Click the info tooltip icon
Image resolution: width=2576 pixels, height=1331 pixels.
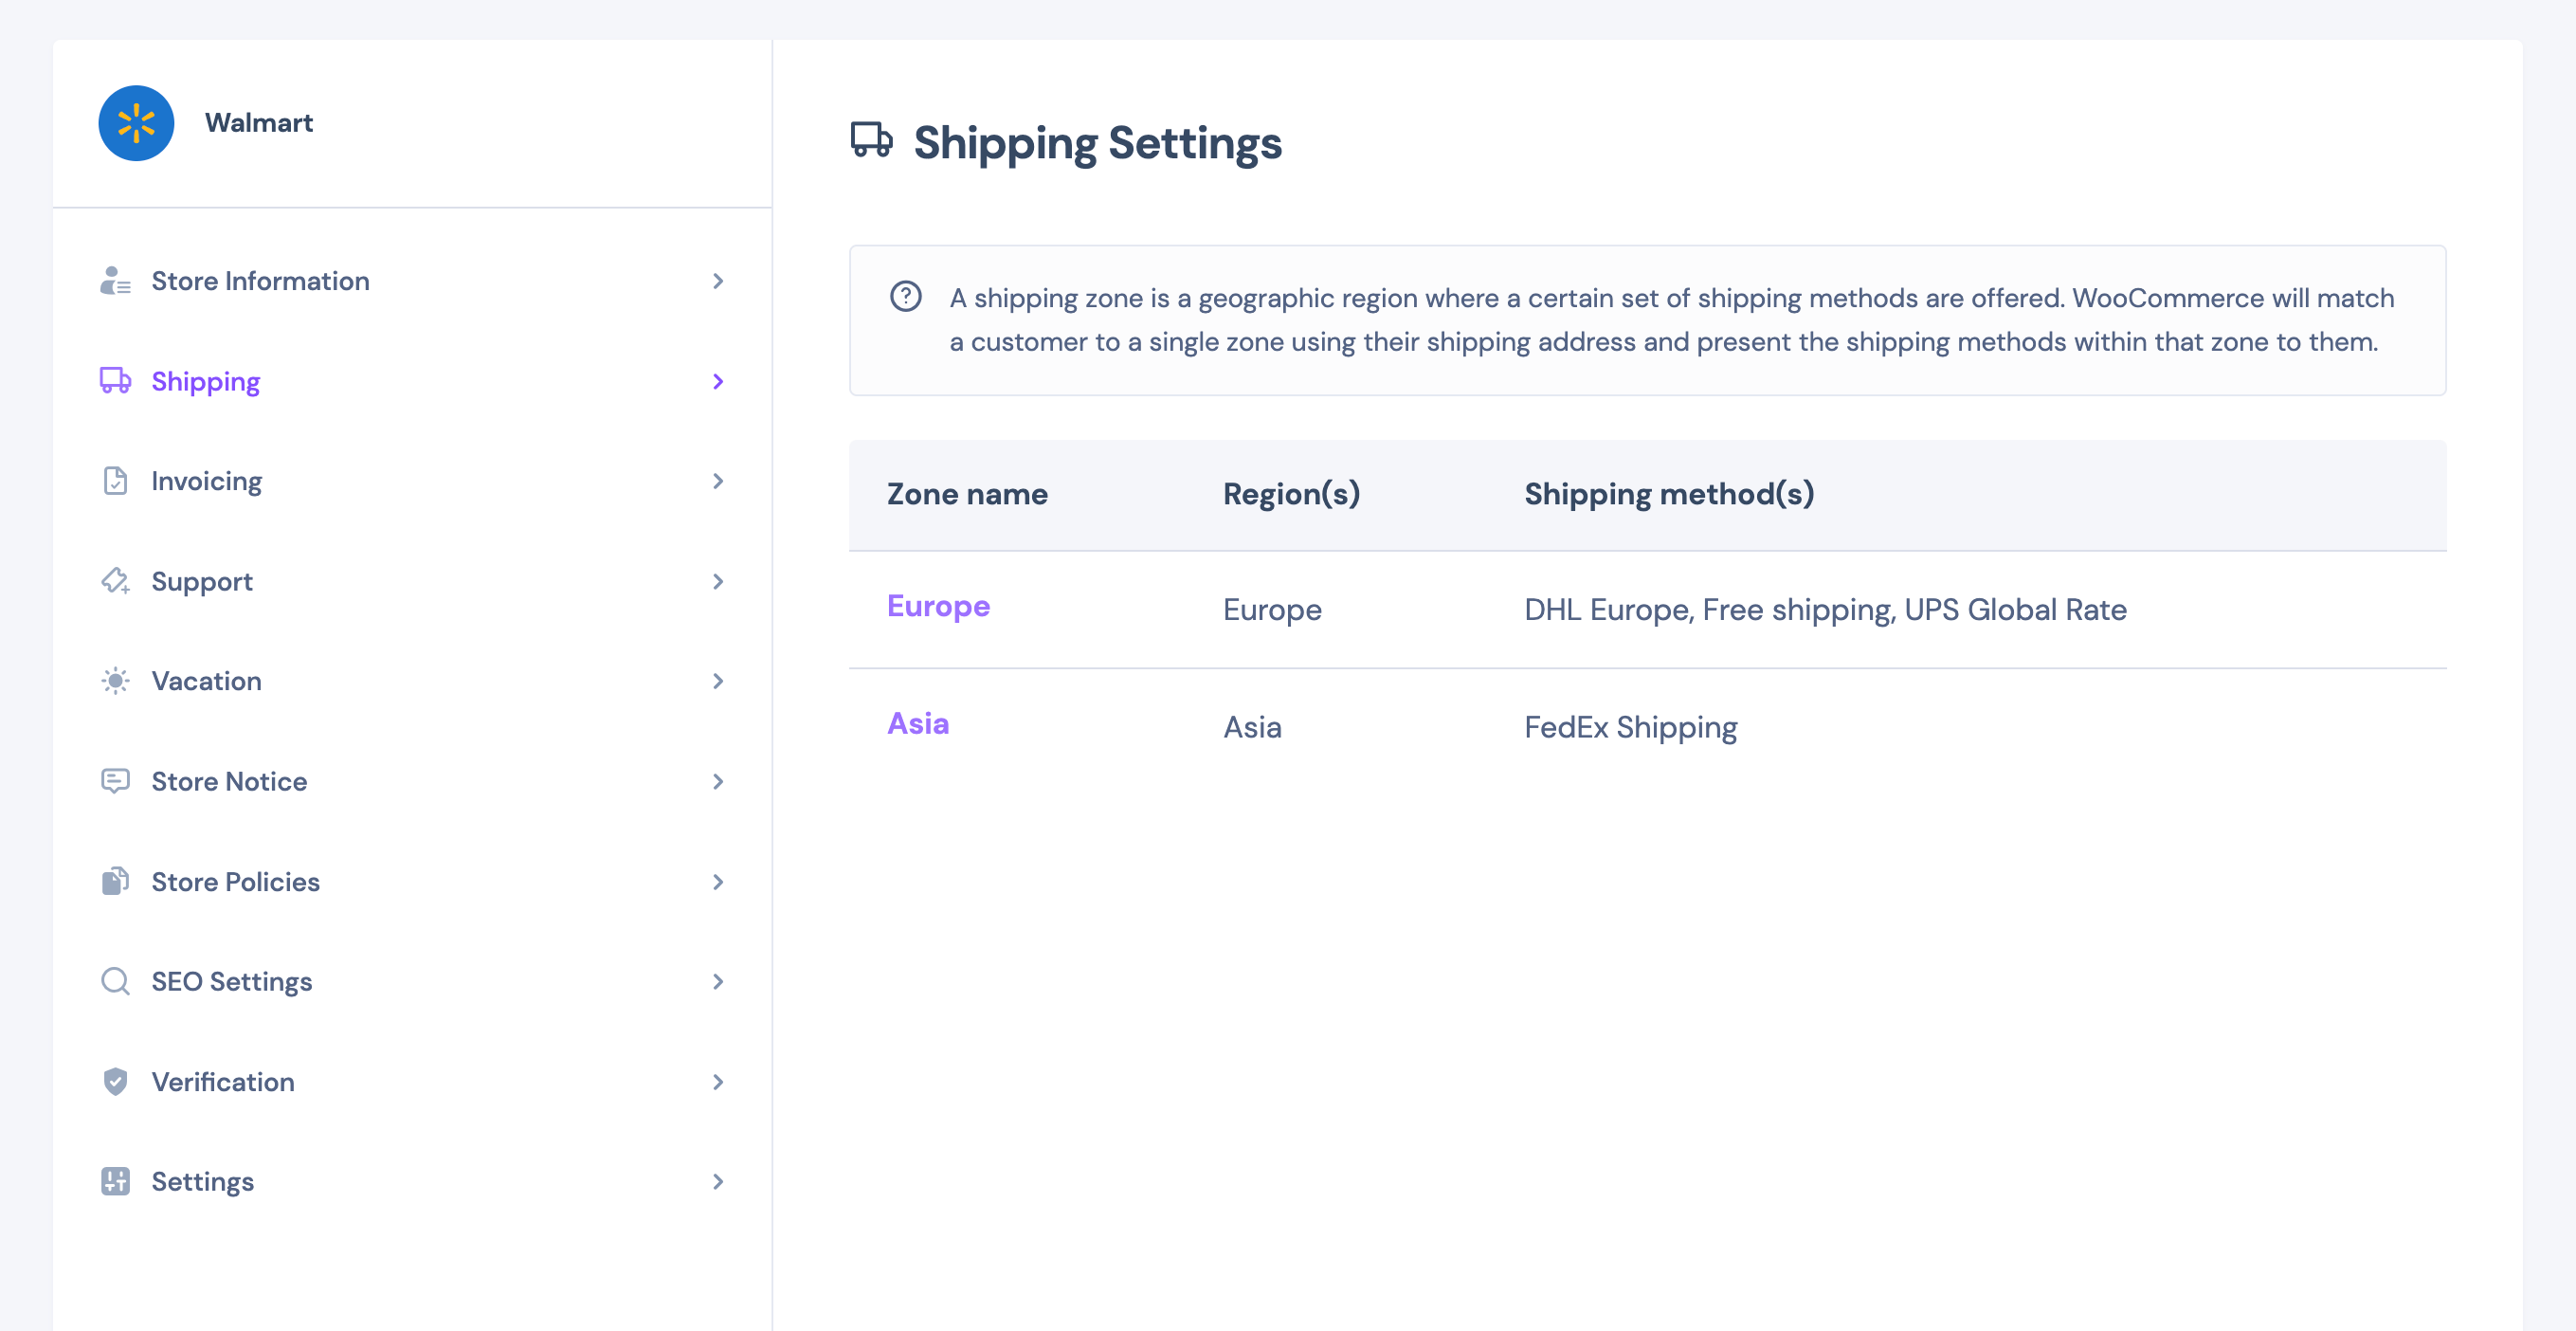pyautogui.click(x=906, y=297)
